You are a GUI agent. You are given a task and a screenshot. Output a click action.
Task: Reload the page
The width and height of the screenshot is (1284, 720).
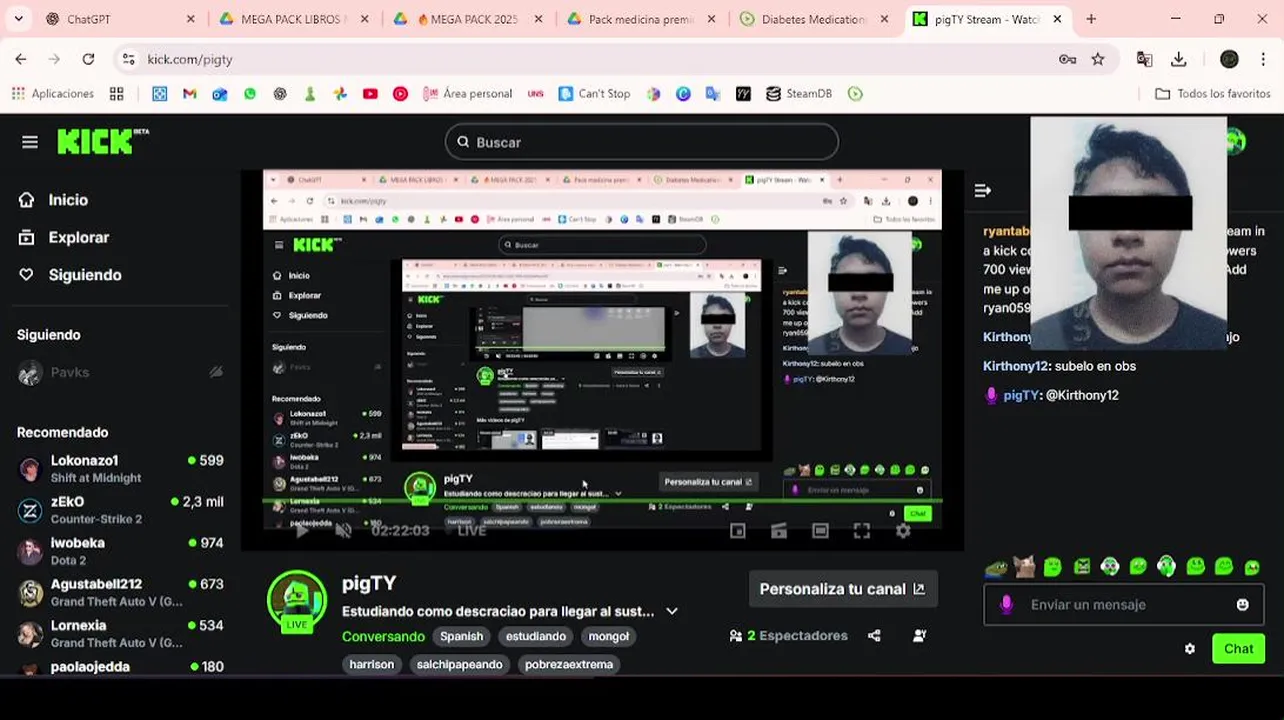88,59
